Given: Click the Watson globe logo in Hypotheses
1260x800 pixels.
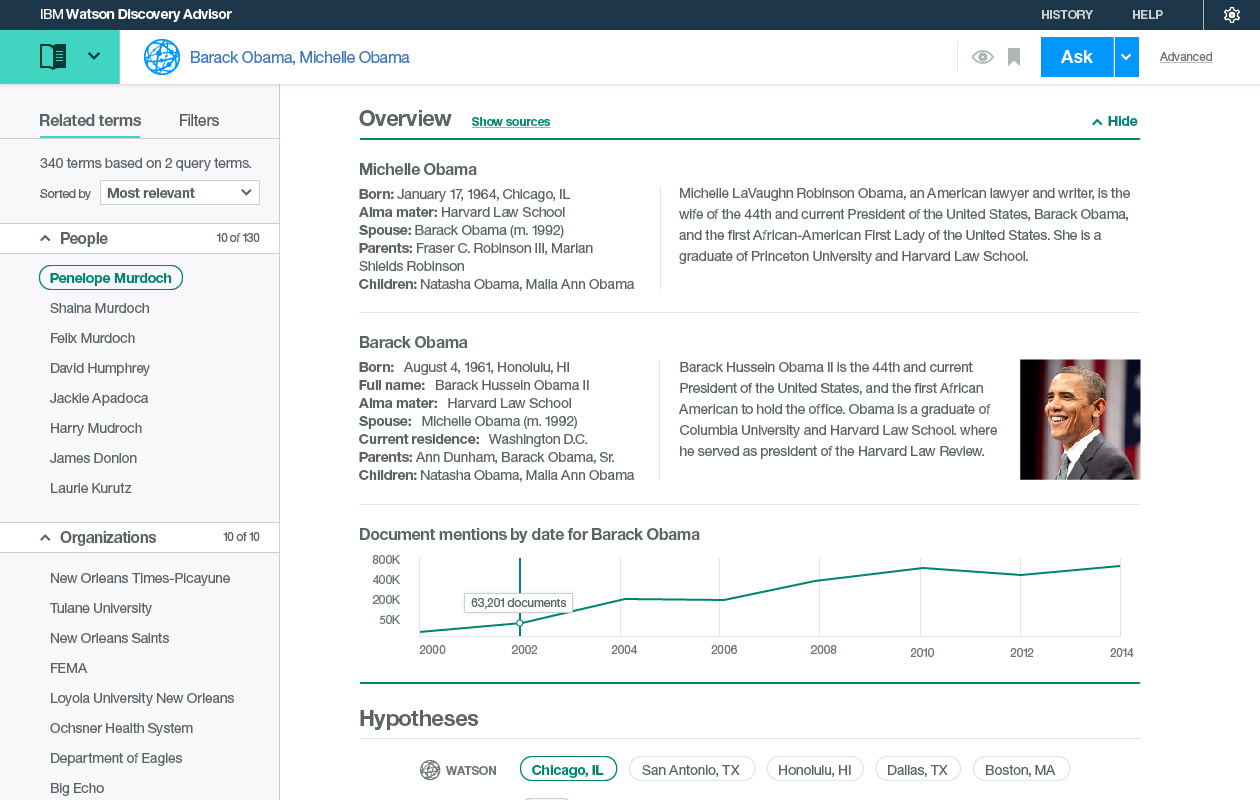Looking at the screenshot, I should click(x=430, y=770).
